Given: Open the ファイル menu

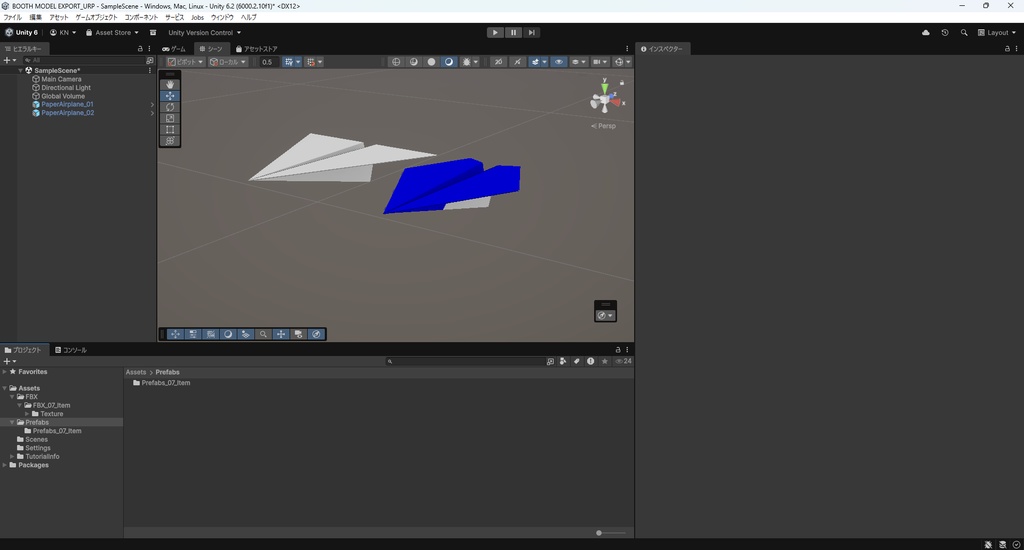Looking at the screenshot, I should pos(12,18).
